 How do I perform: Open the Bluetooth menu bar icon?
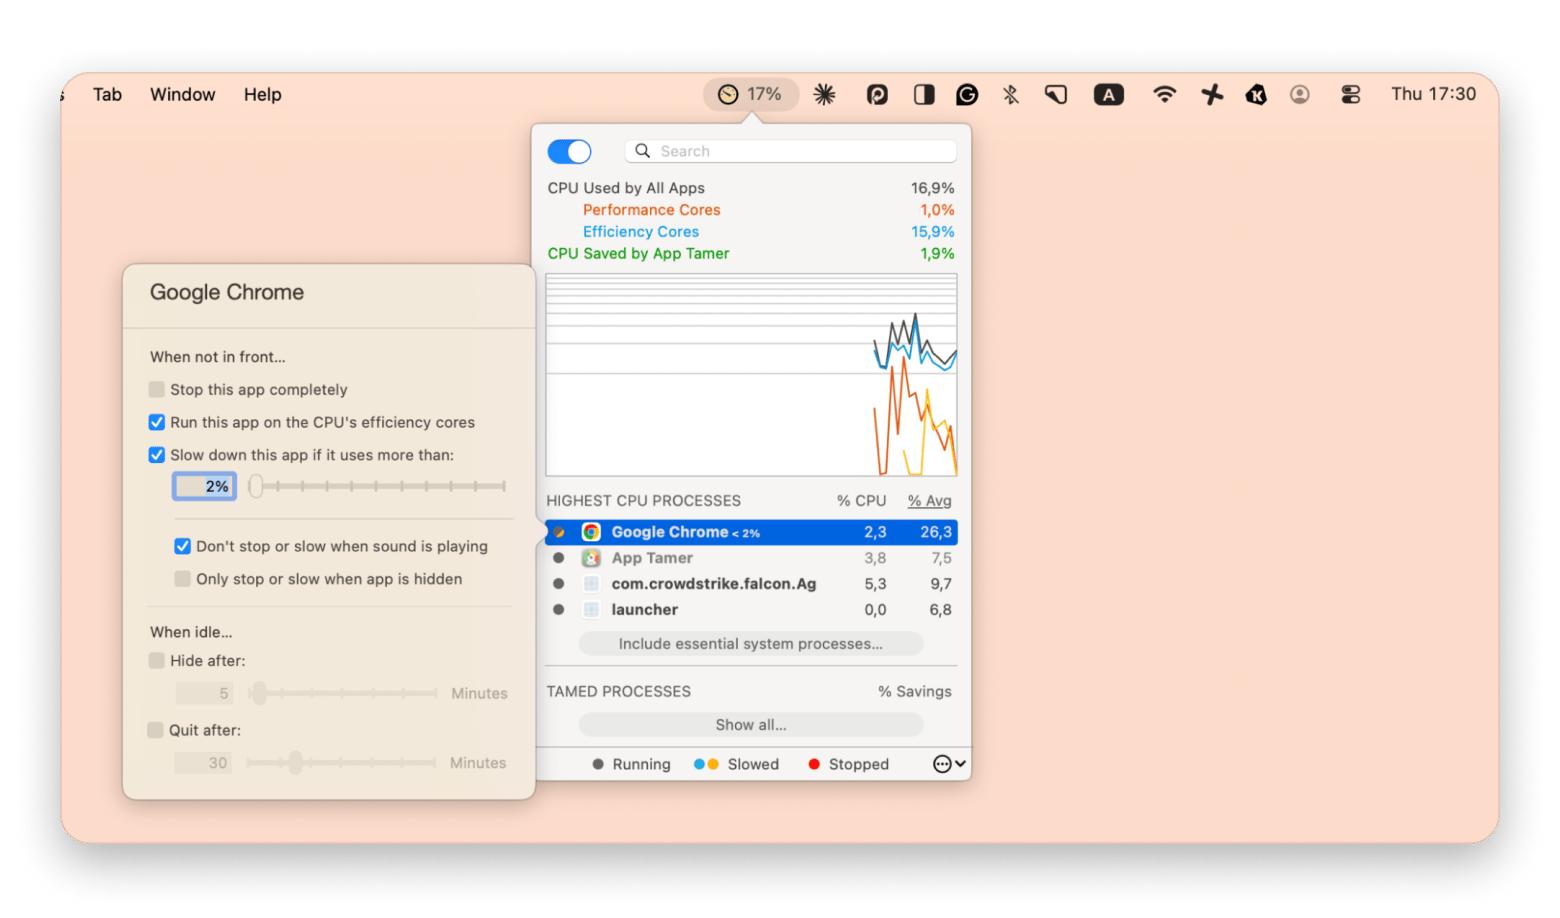(x=1011, y=94)
